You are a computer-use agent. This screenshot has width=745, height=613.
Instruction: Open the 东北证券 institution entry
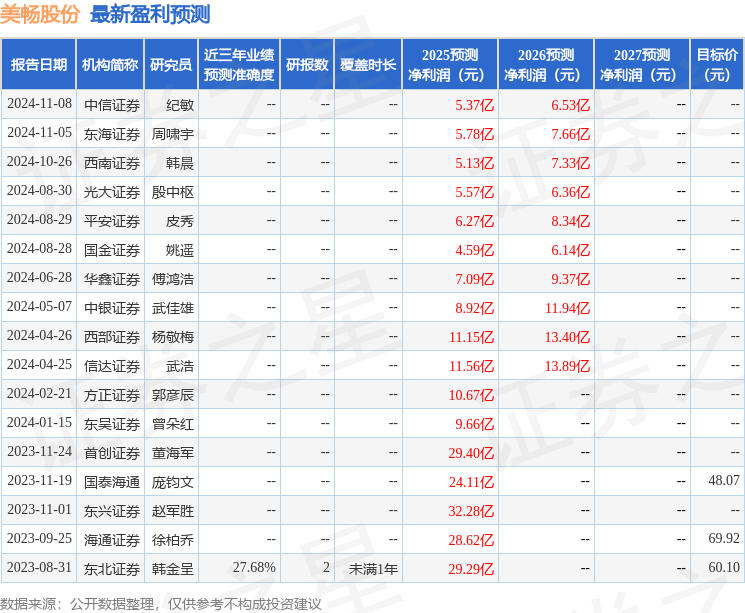(112, 568)
